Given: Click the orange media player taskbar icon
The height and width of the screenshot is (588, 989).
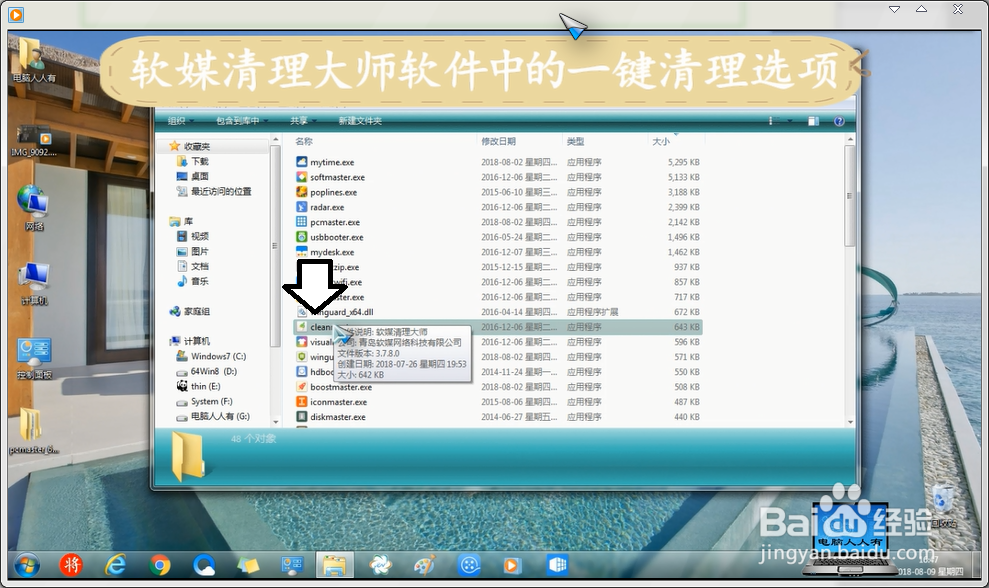Looking at the screenshot, I should click(512, 565).
